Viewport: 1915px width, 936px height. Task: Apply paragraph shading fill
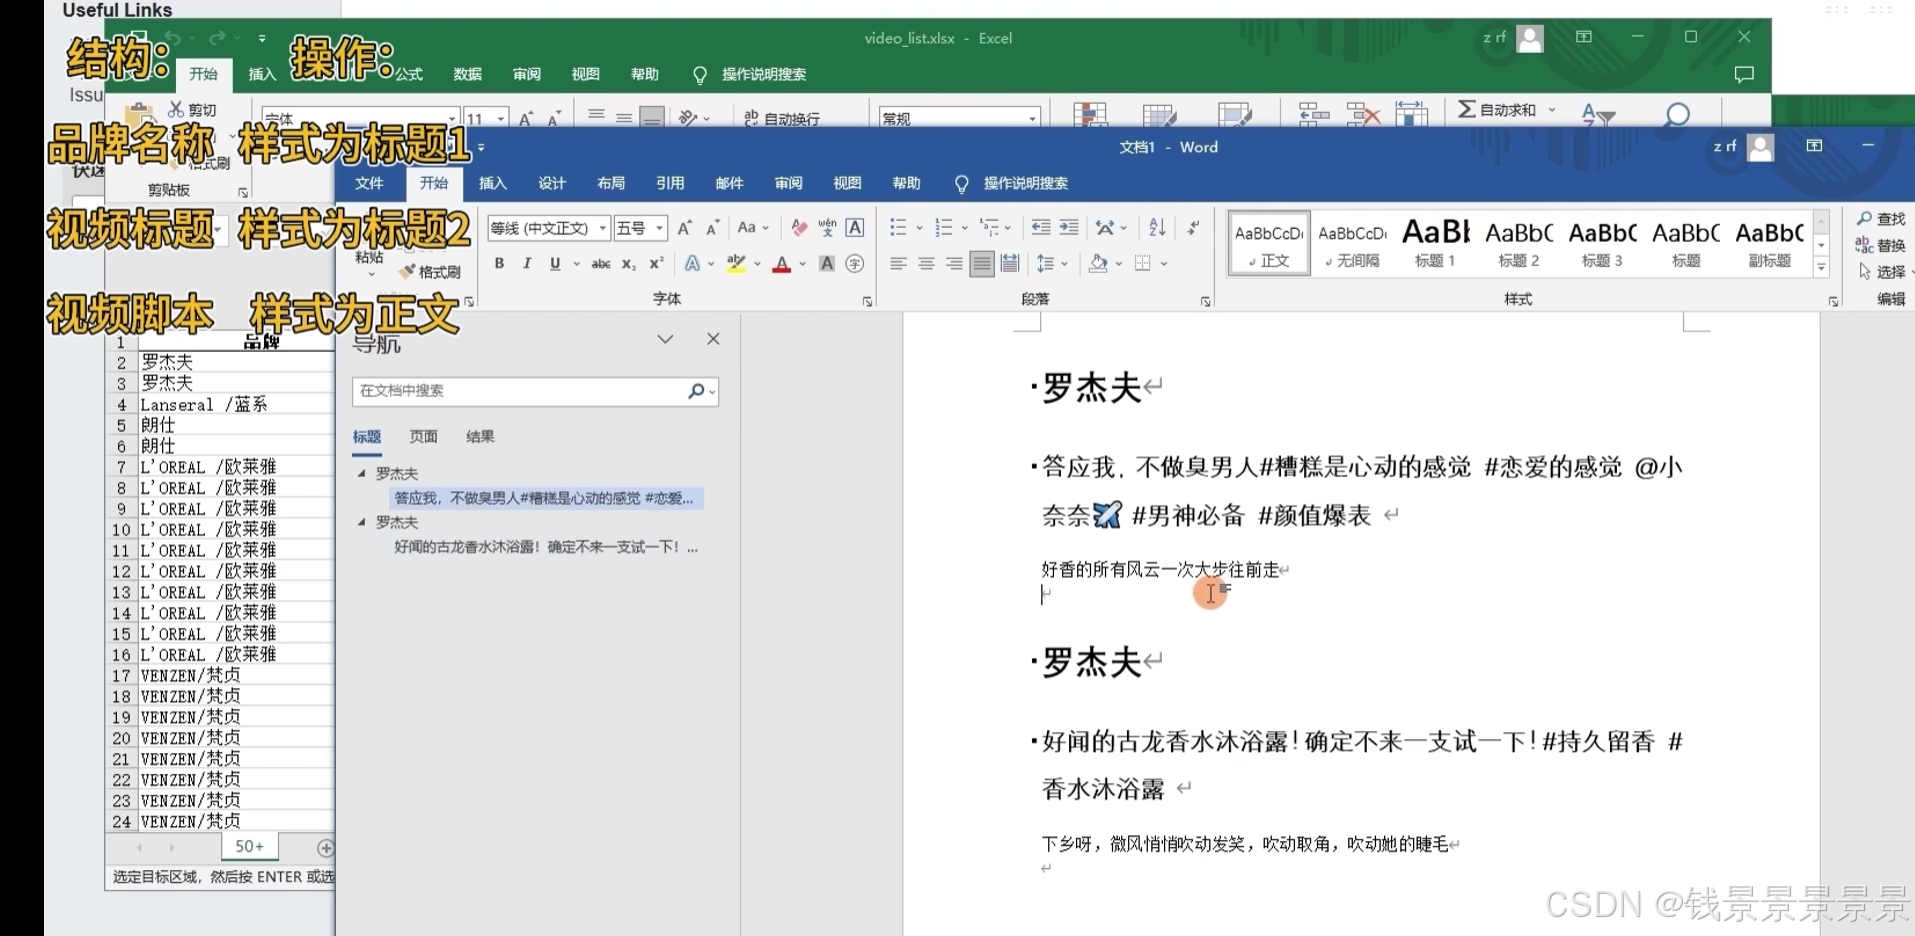click(1098, 264)
